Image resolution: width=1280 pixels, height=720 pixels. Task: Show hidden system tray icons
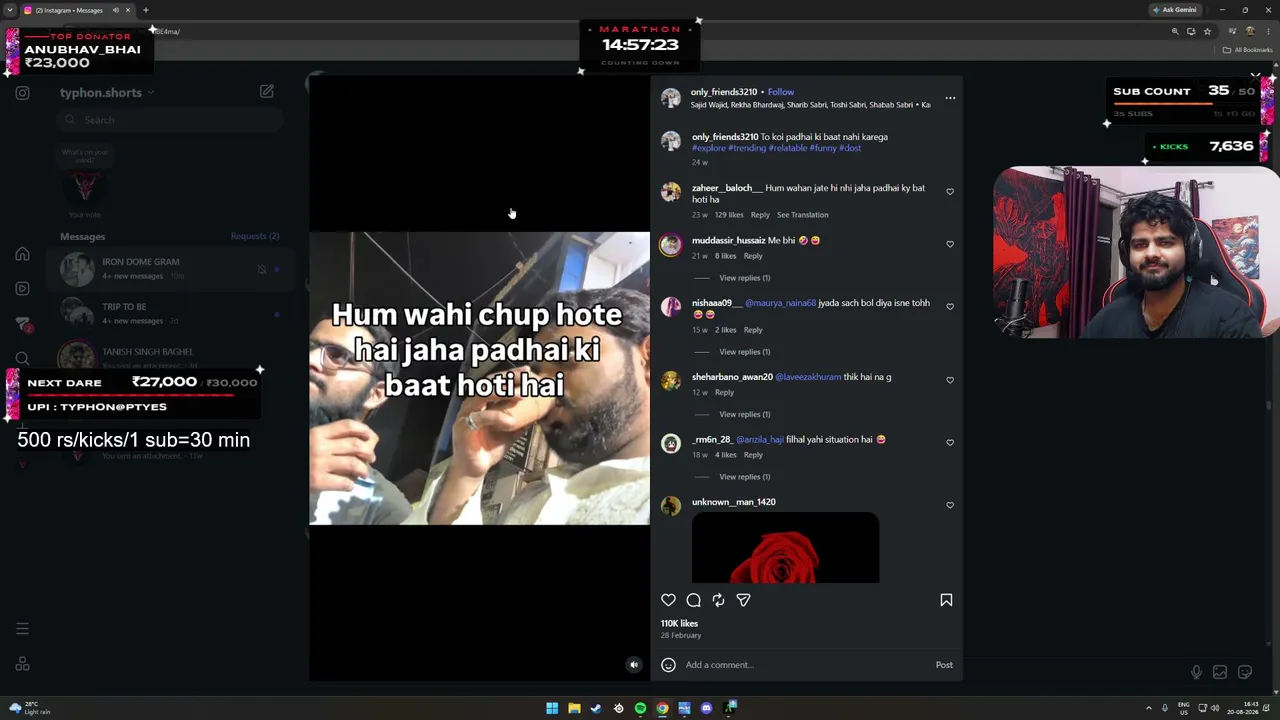tap(1148, 708)
